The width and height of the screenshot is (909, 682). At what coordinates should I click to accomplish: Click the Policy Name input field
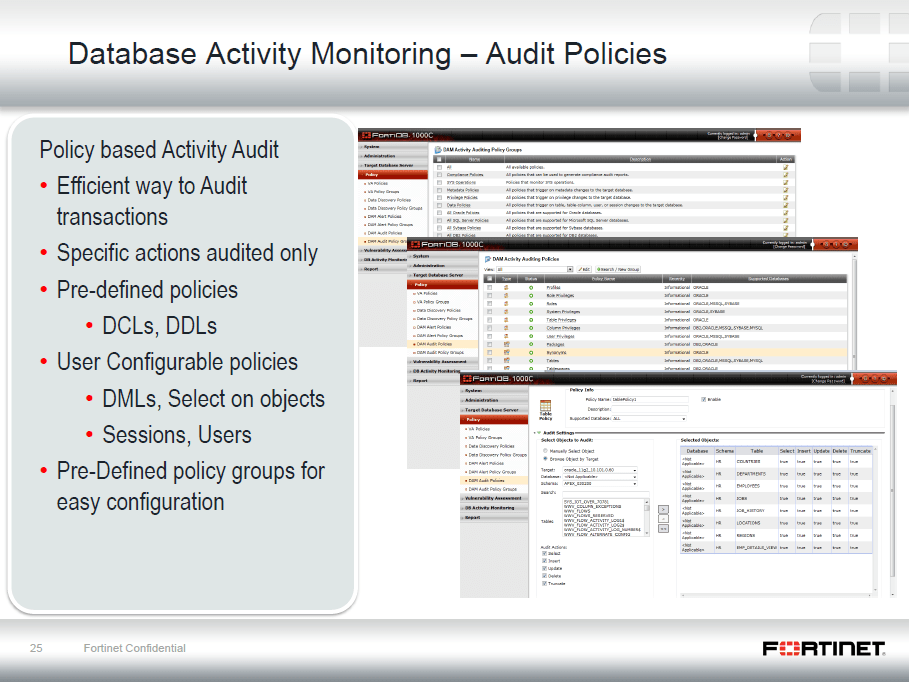650,400
